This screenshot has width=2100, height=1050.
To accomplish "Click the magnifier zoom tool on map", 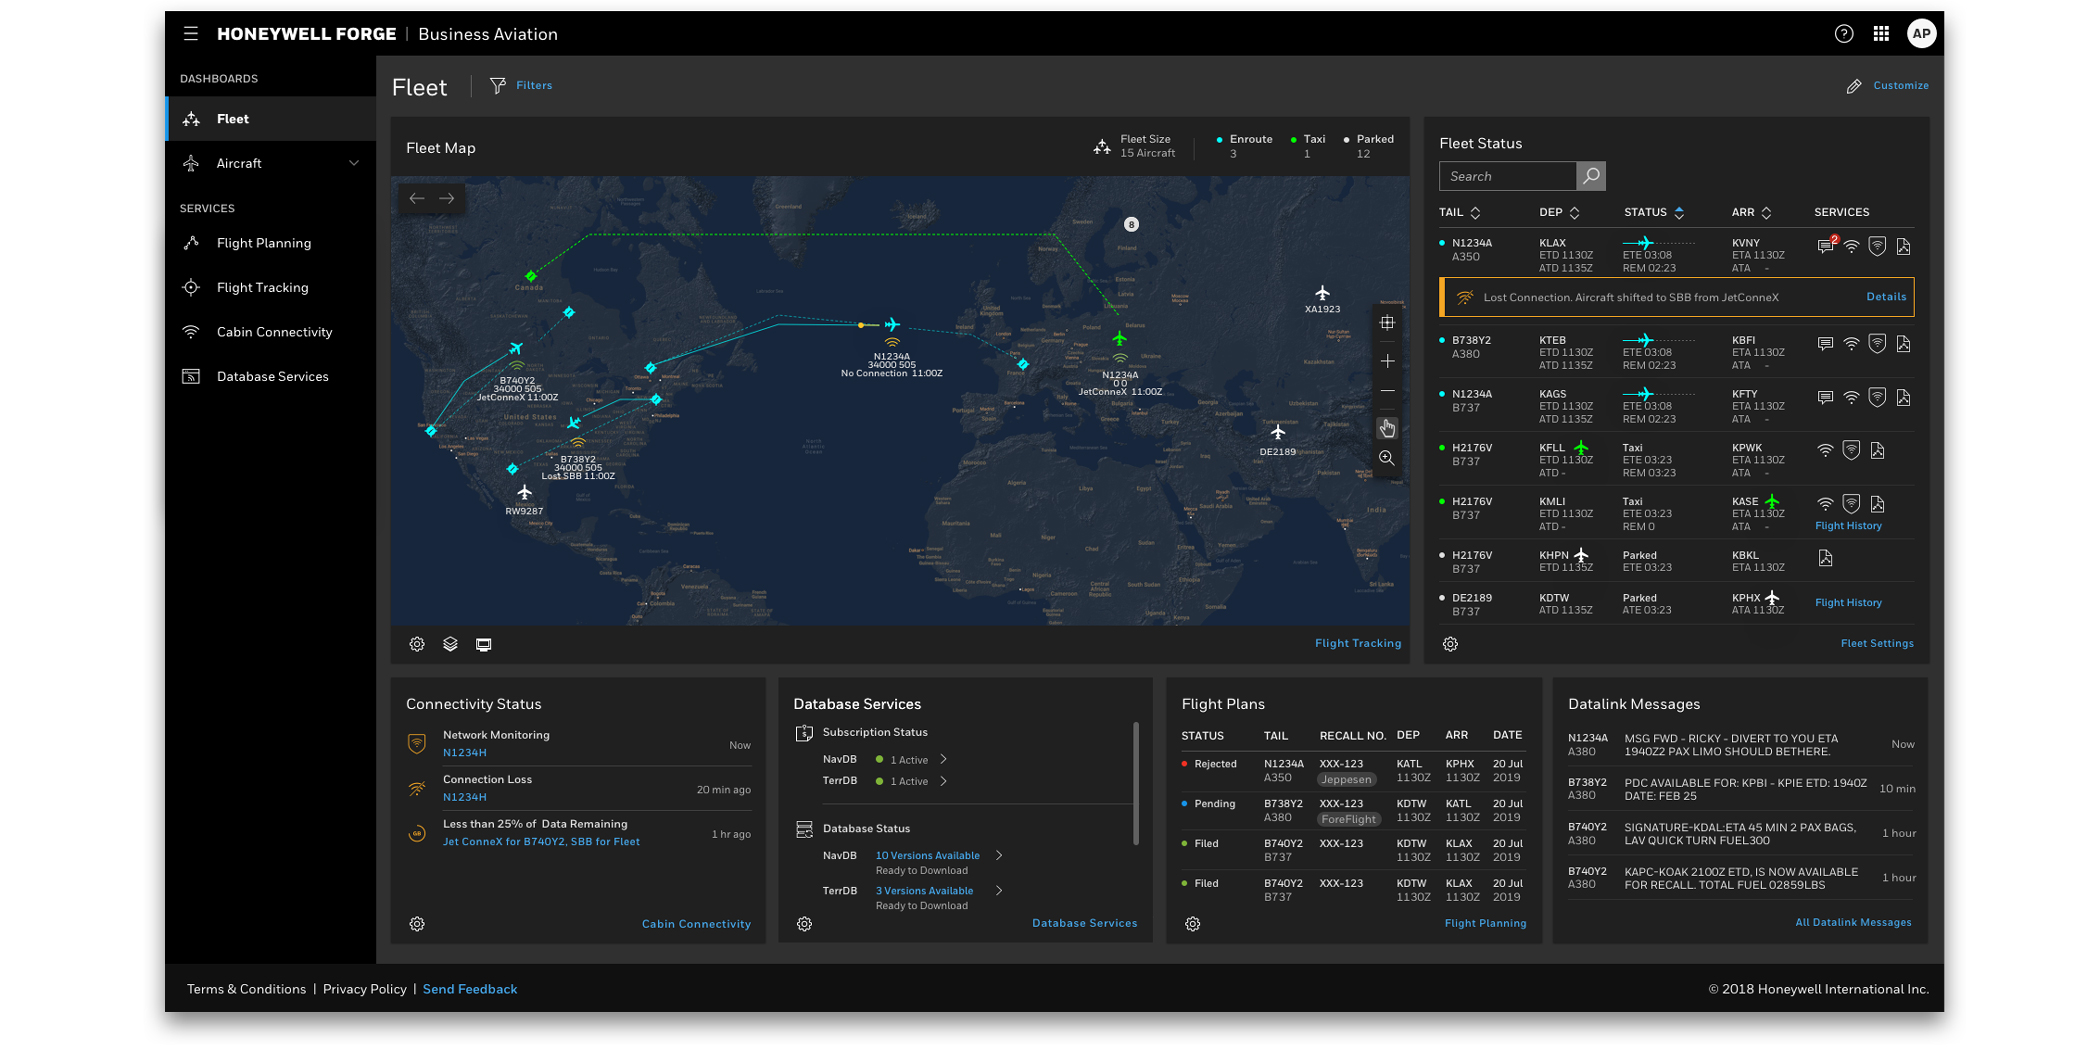I will (1387, 458).
